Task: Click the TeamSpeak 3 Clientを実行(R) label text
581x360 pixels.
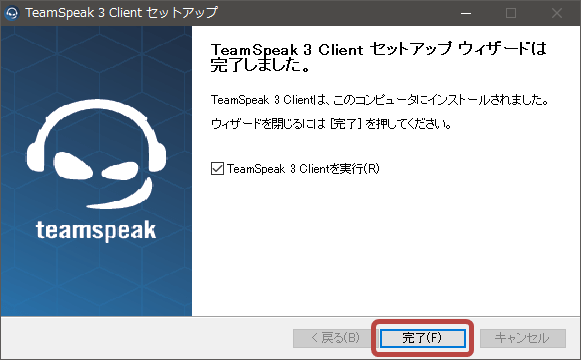Action: [303, 169]
